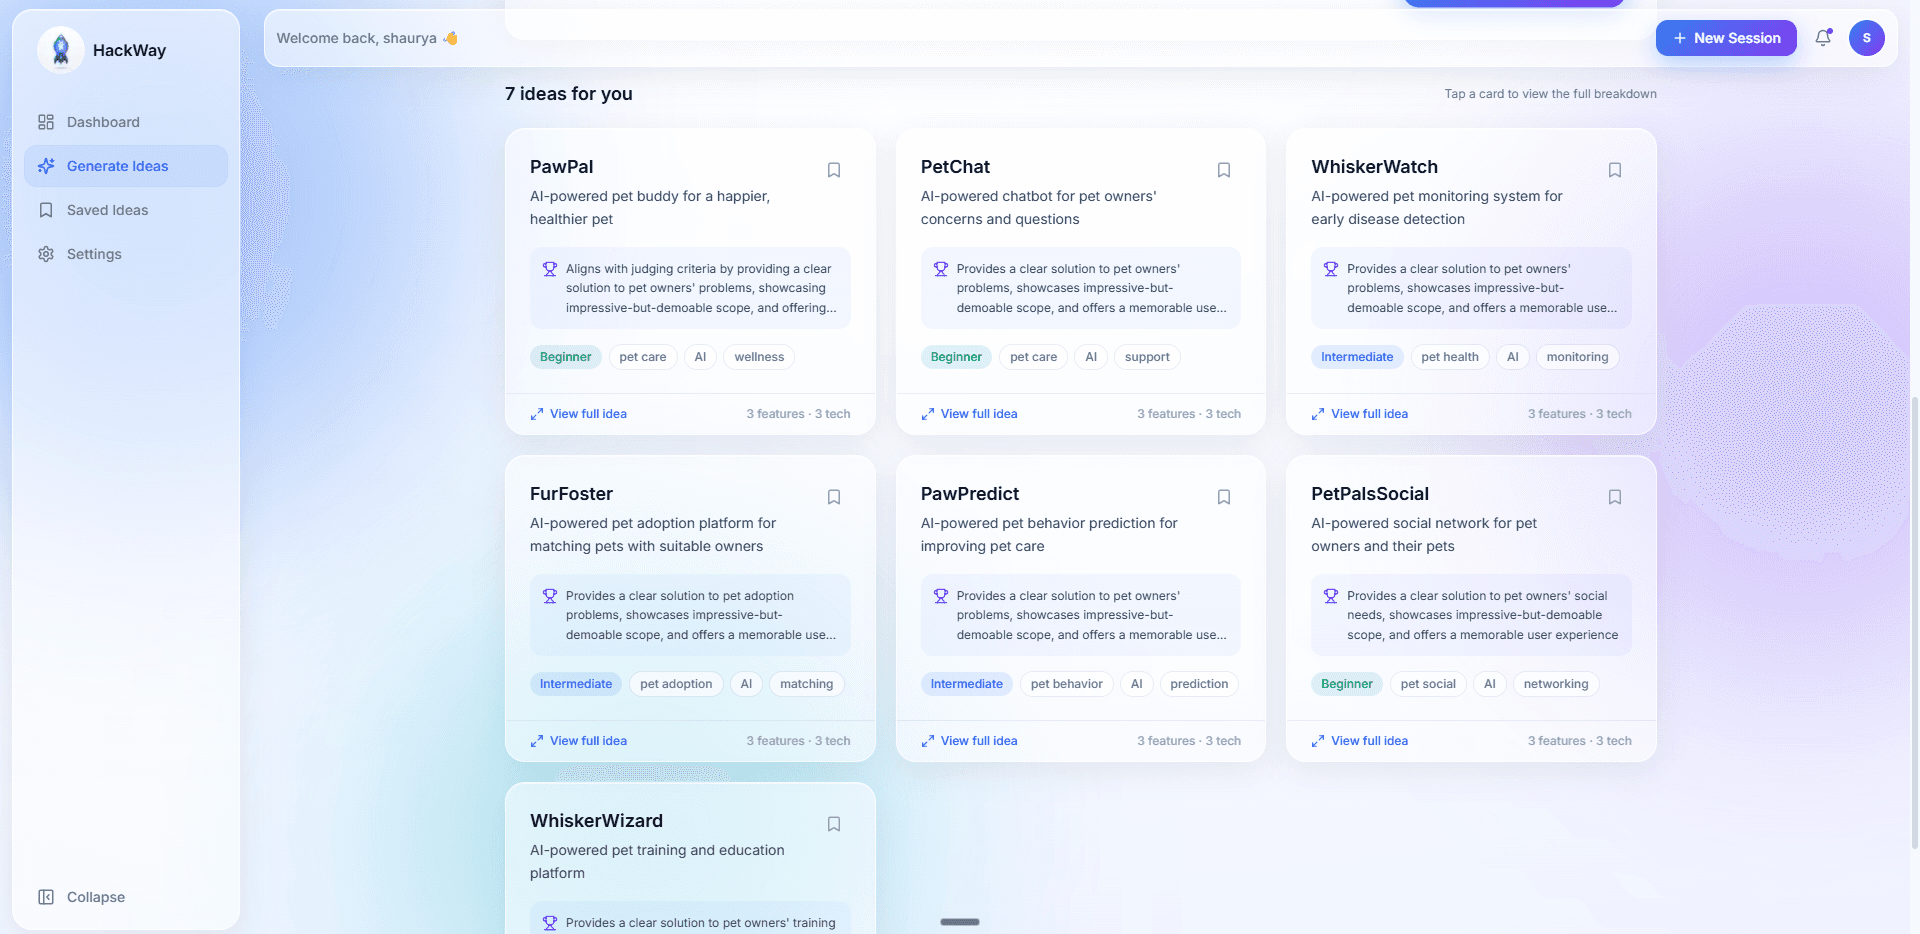
Task: Click the HackWay rocket logo
Action: [x=61, y=50]
